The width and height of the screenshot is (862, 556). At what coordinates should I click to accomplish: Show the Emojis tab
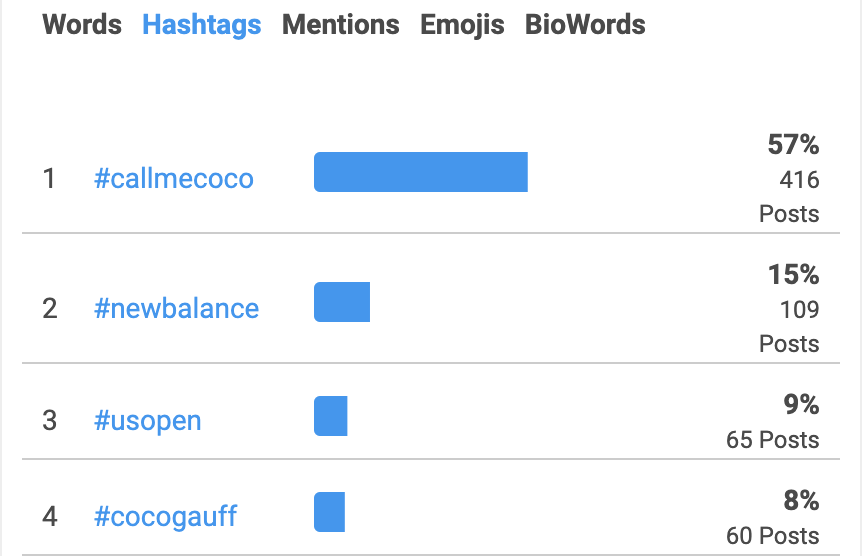[462, 25]
